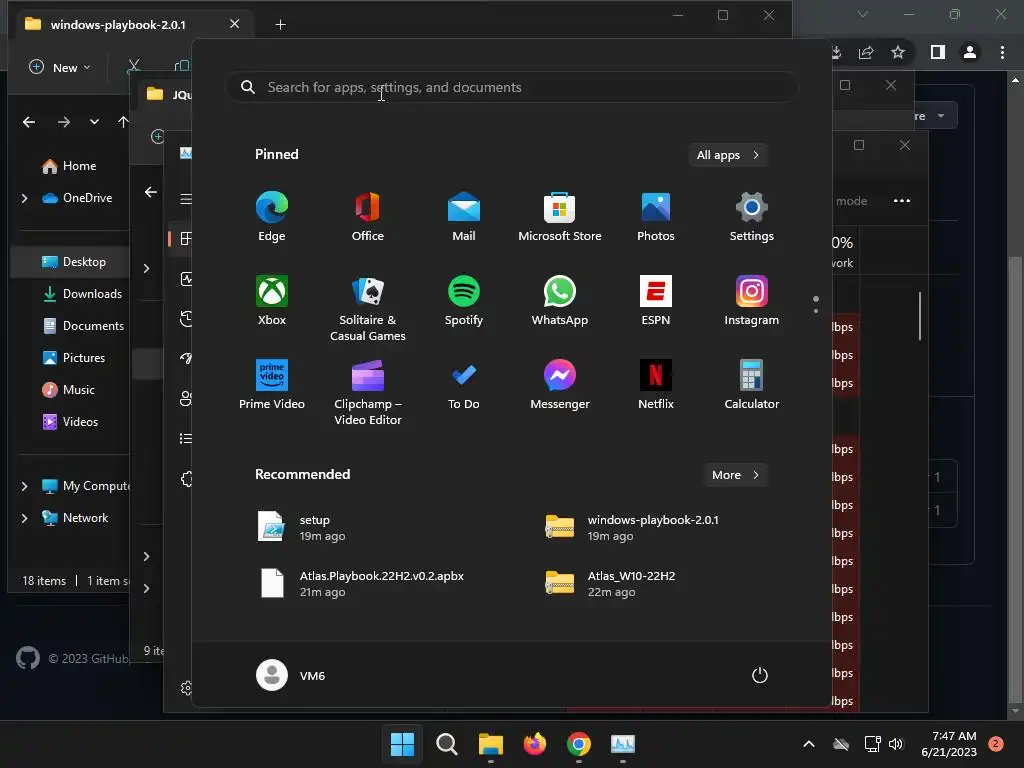Open Clipchamp Video Editor

(368, 392)
